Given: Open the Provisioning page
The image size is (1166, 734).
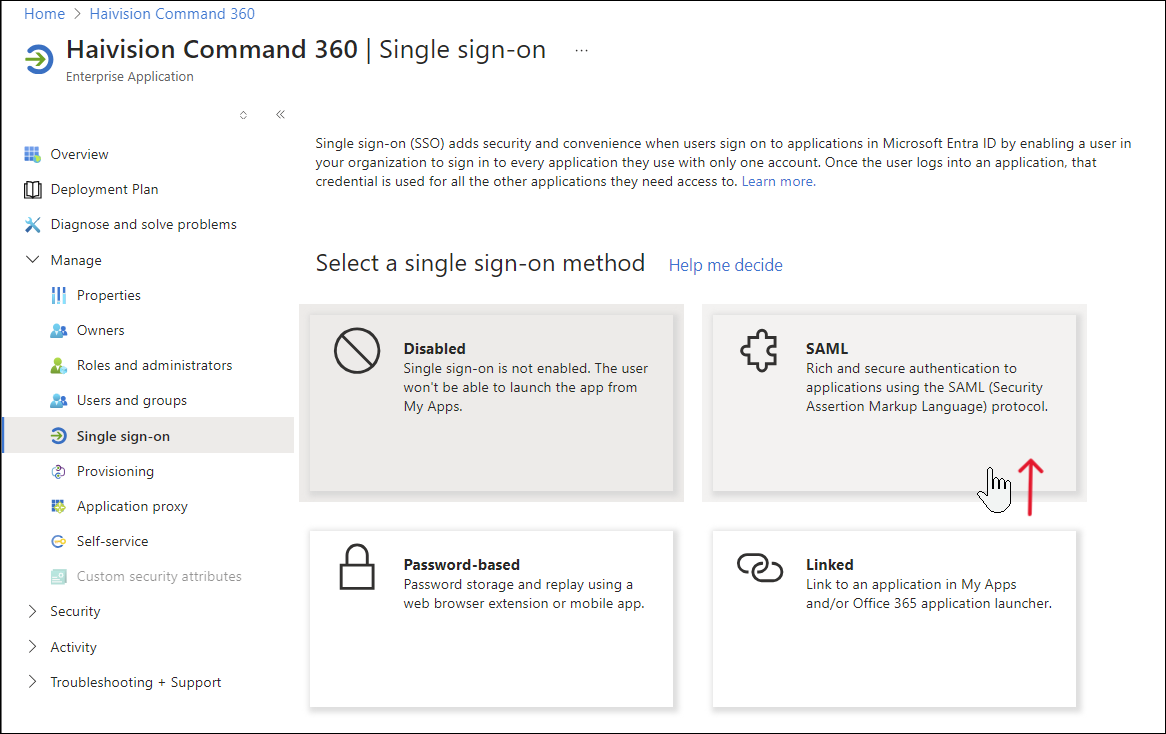Looking at the screenshot, I should coord(114,470).
